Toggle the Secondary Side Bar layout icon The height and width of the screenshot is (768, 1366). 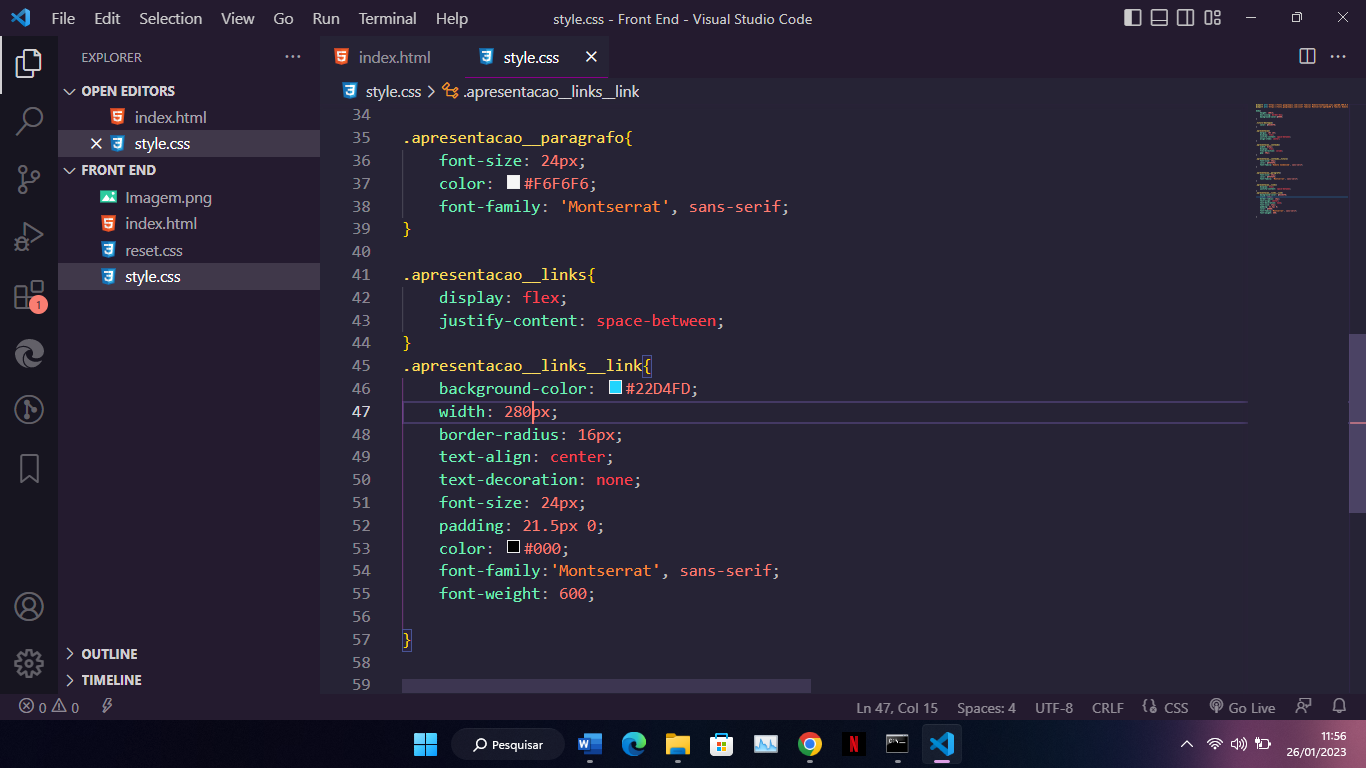[x=1186, y=18]
